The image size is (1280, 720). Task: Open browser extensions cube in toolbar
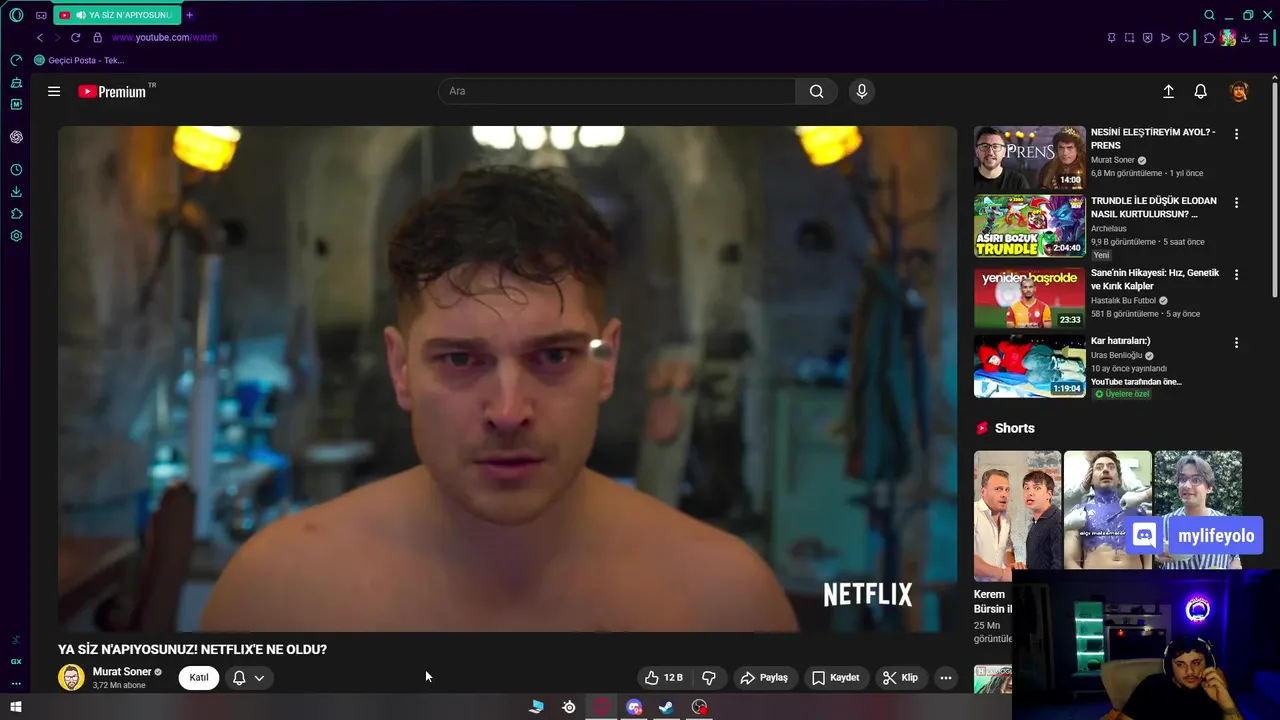tap(1209, 38)
